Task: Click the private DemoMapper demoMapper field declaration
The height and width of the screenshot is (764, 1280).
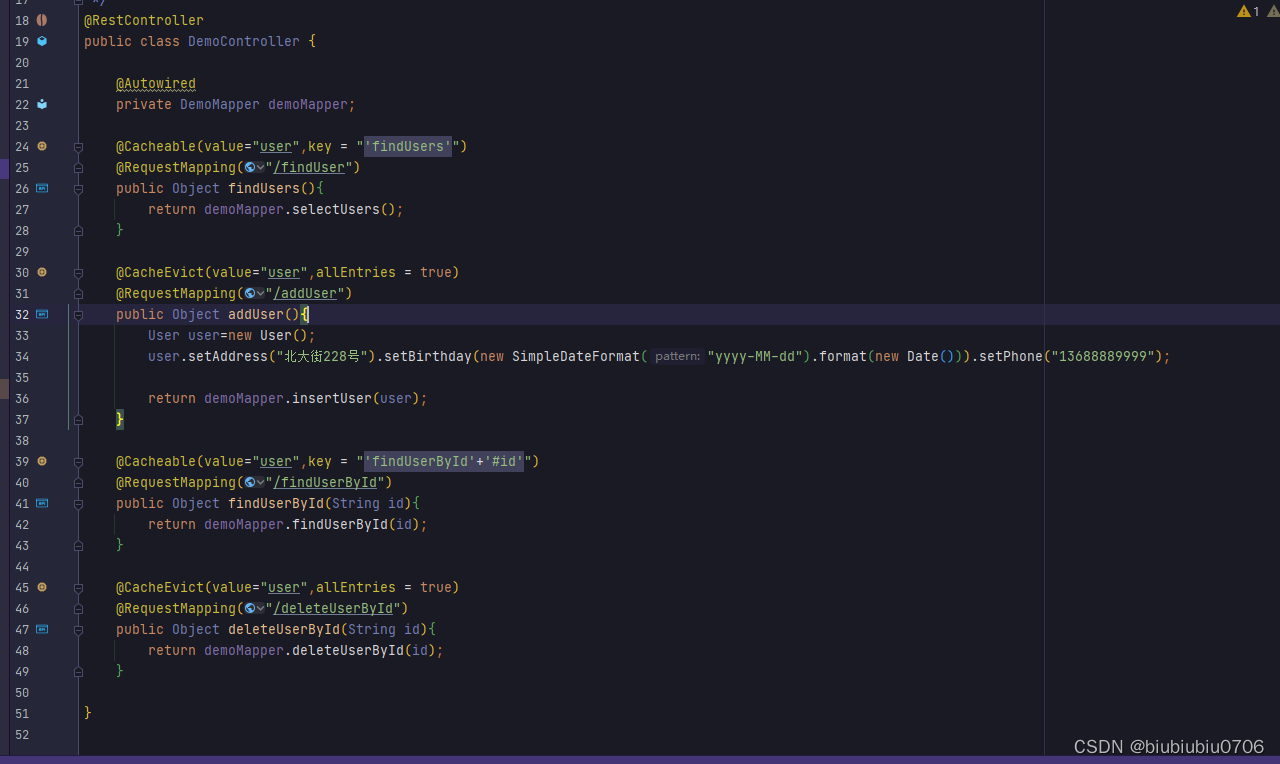Action: (236, 104)
